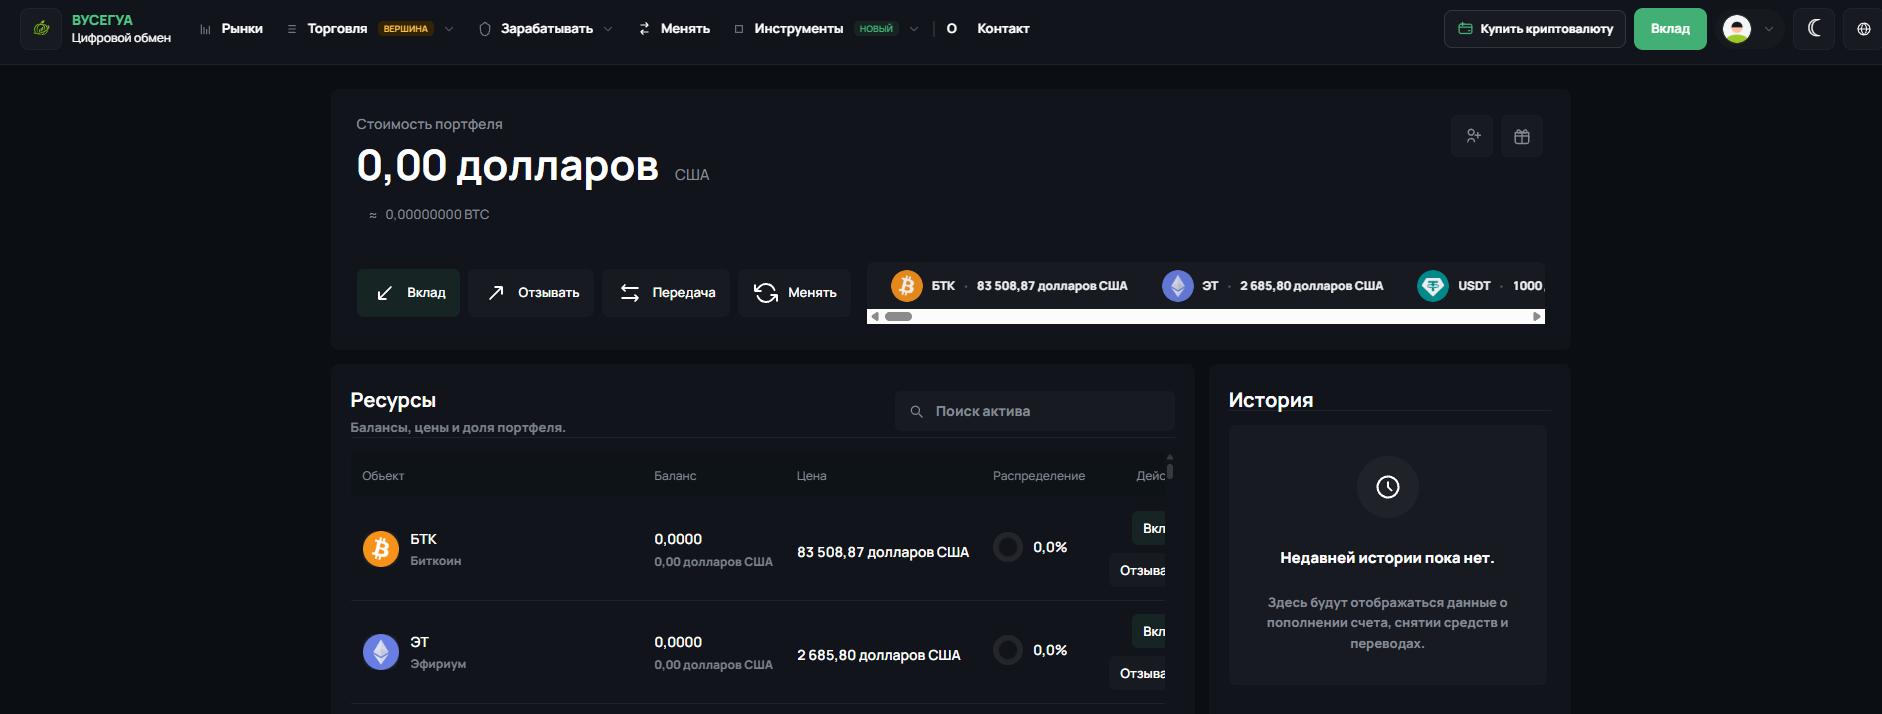Toggle dark mode moon icon
Image resolution: width=1882 pixels, height=714 pixels.
(x=1814, y=28)
